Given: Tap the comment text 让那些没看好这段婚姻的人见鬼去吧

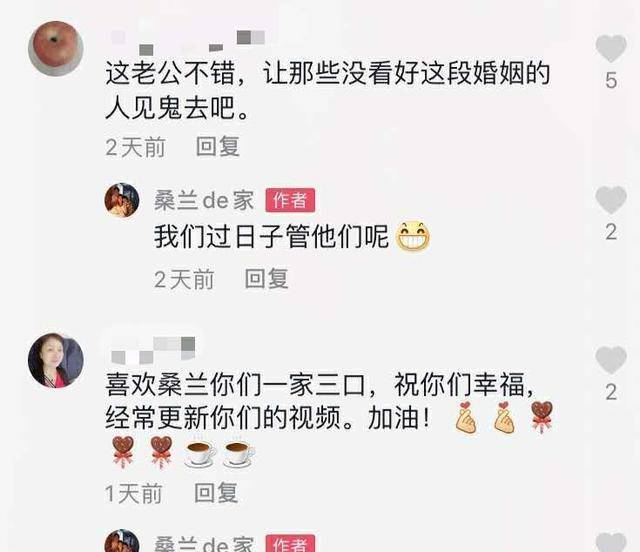Looking at the screenshot, I should 328,91.
